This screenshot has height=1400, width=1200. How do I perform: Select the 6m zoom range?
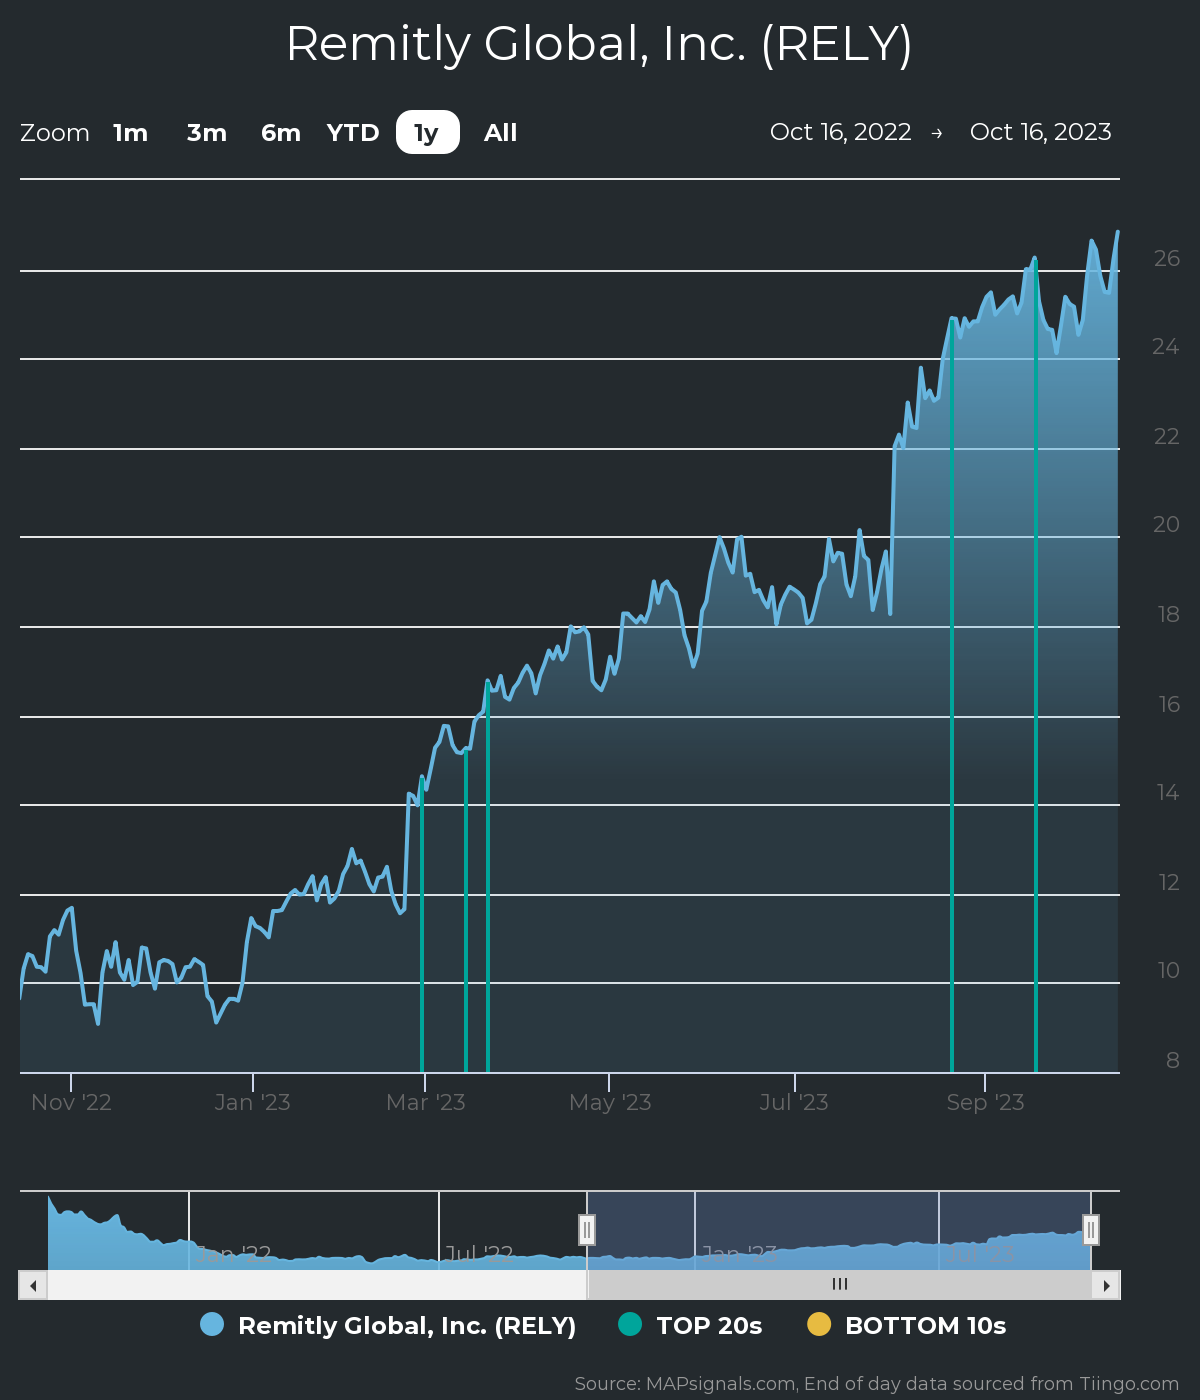[x=281, y=133]
